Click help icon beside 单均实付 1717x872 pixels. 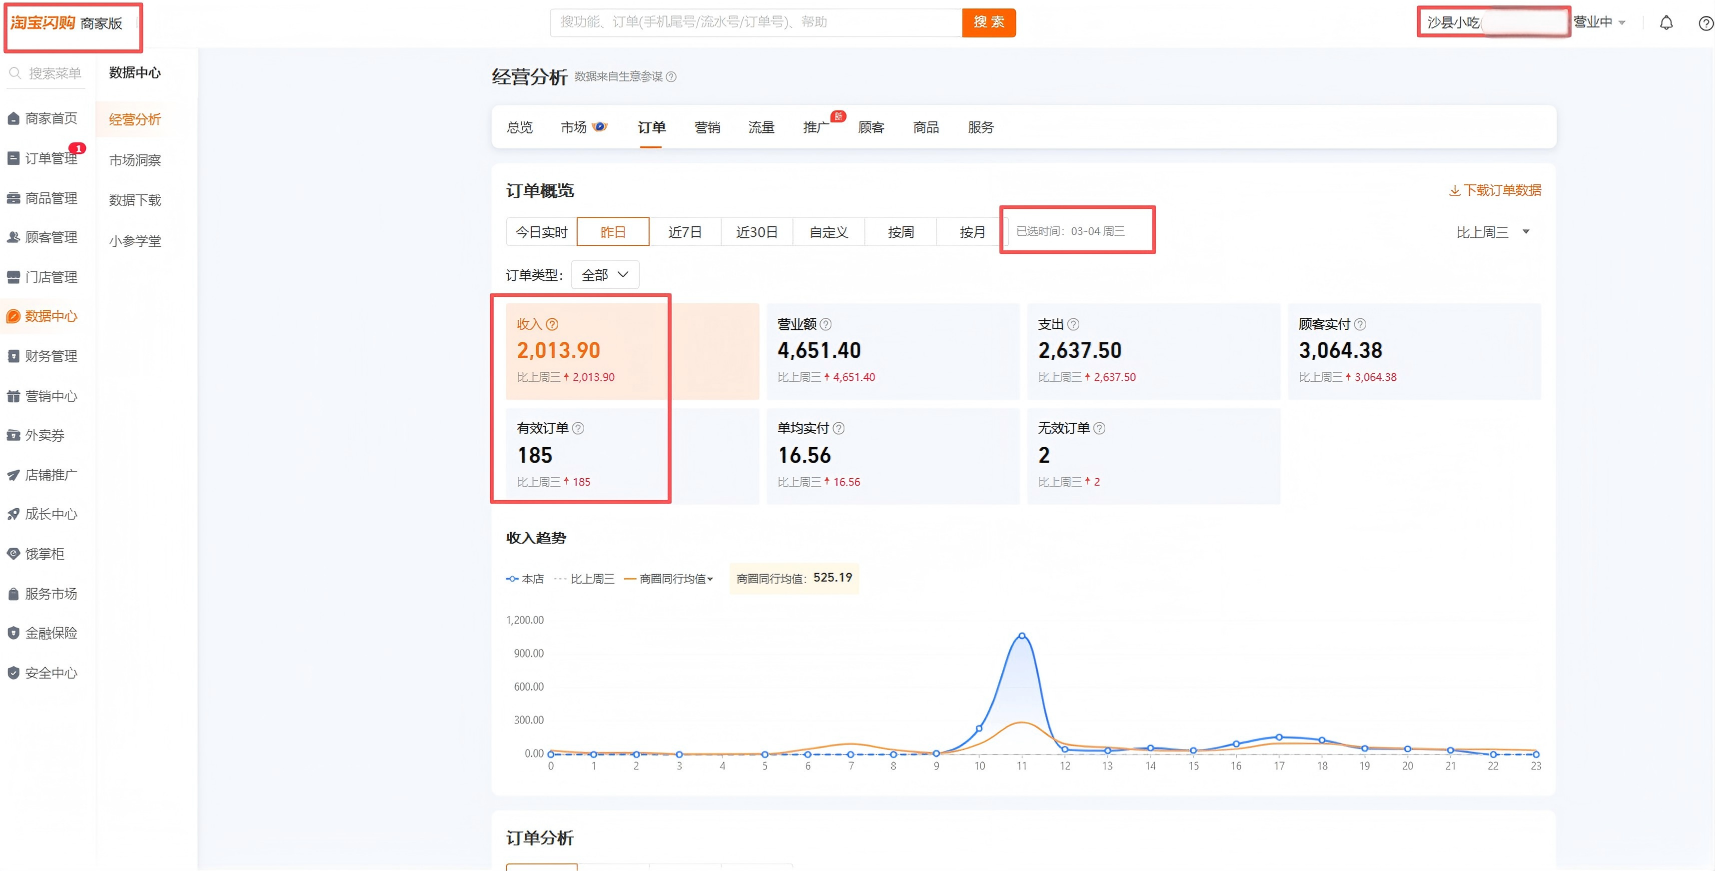tap(838, 428)
